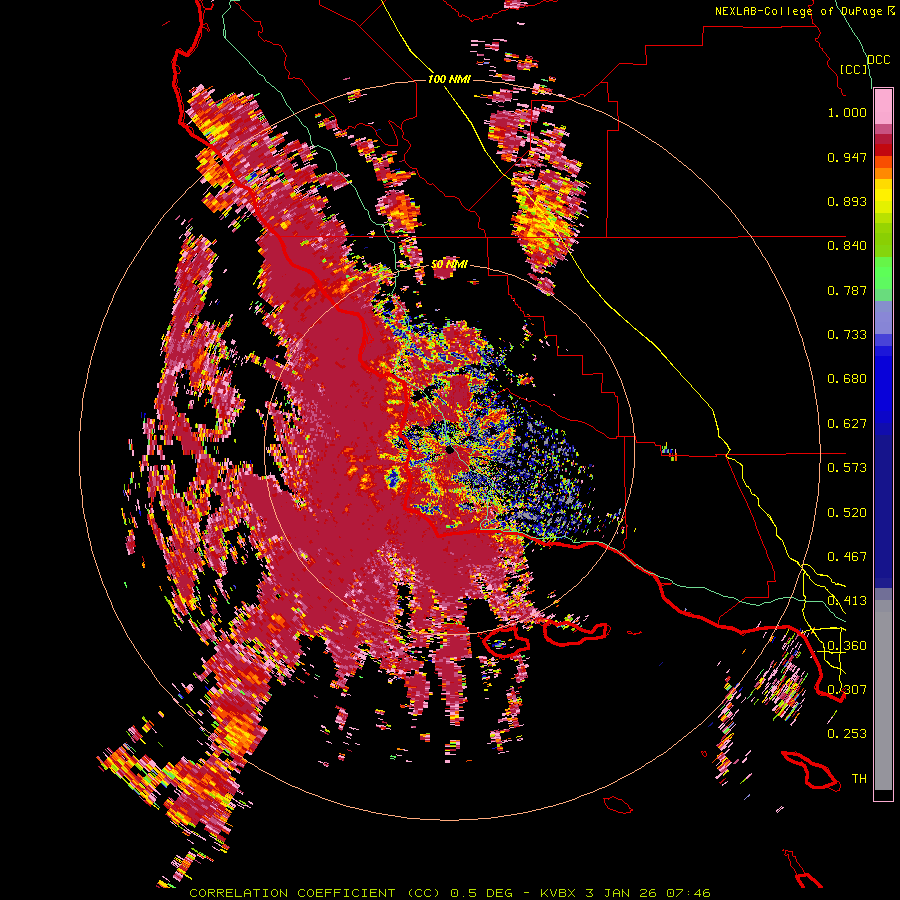Click the black radar site dot at the rings' center

click(450, 451)
